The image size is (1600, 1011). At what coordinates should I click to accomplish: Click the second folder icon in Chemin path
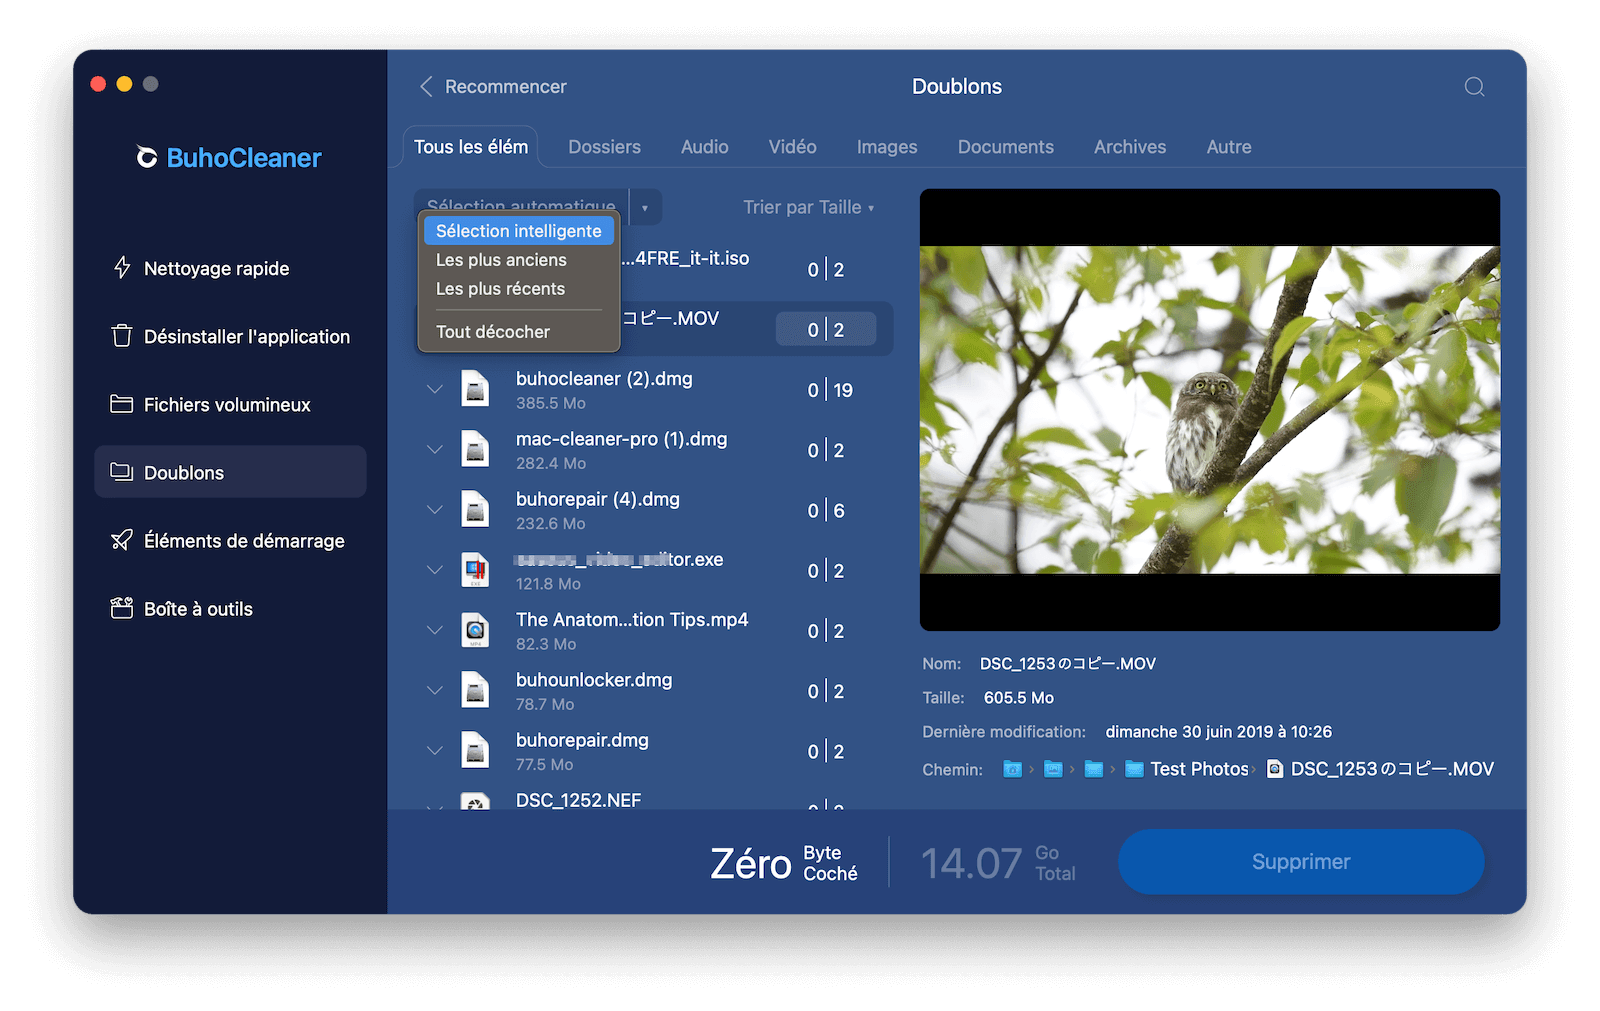(1053, 769)
